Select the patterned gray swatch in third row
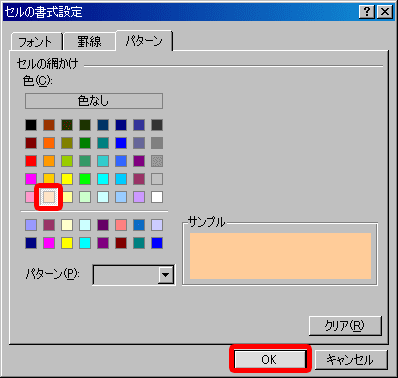 157,161
